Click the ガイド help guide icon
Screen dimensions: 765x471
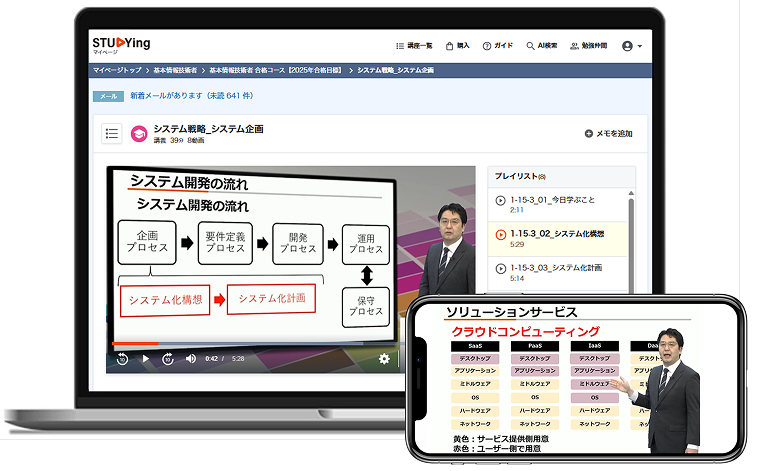point(497,46)
